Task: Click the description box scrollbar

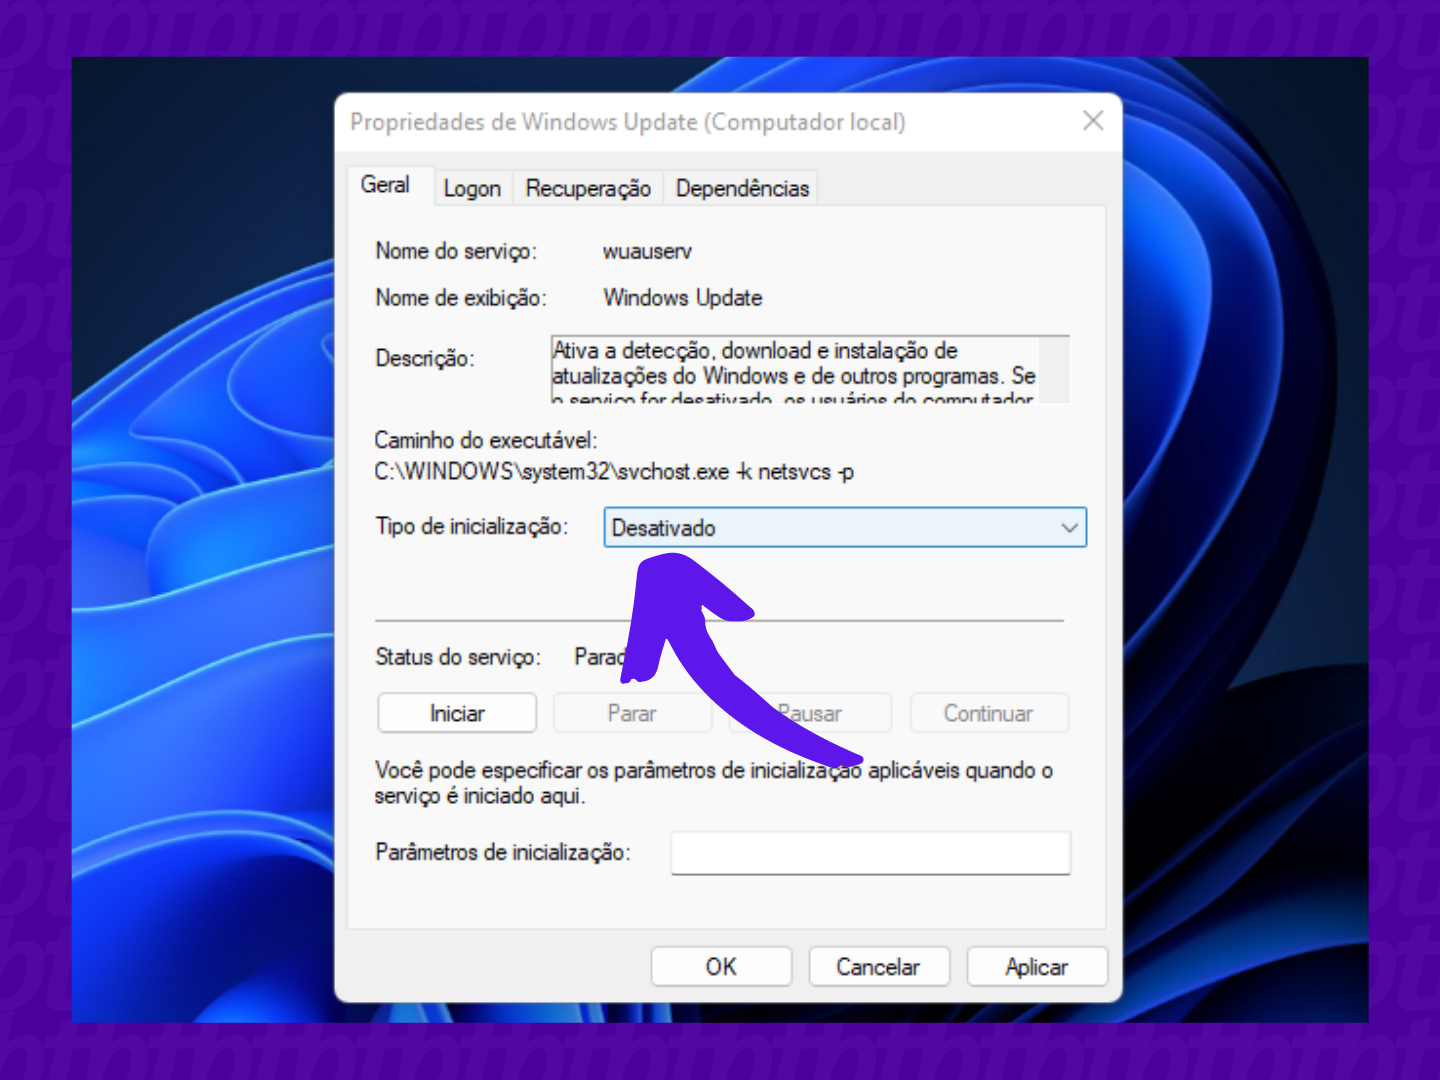Action: (1054, 369)
